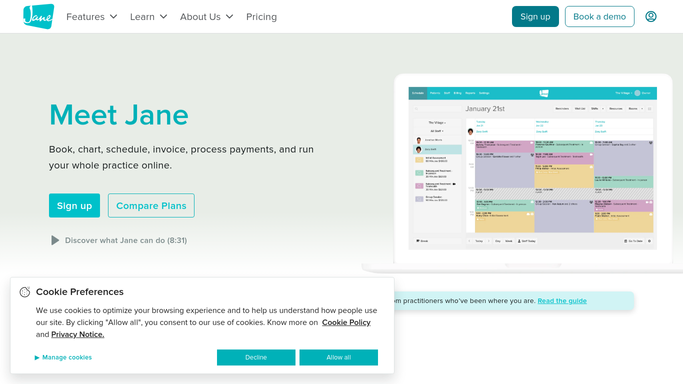Open the Read the guide link
Screen dimensions: 683x384
click(562, 301)
